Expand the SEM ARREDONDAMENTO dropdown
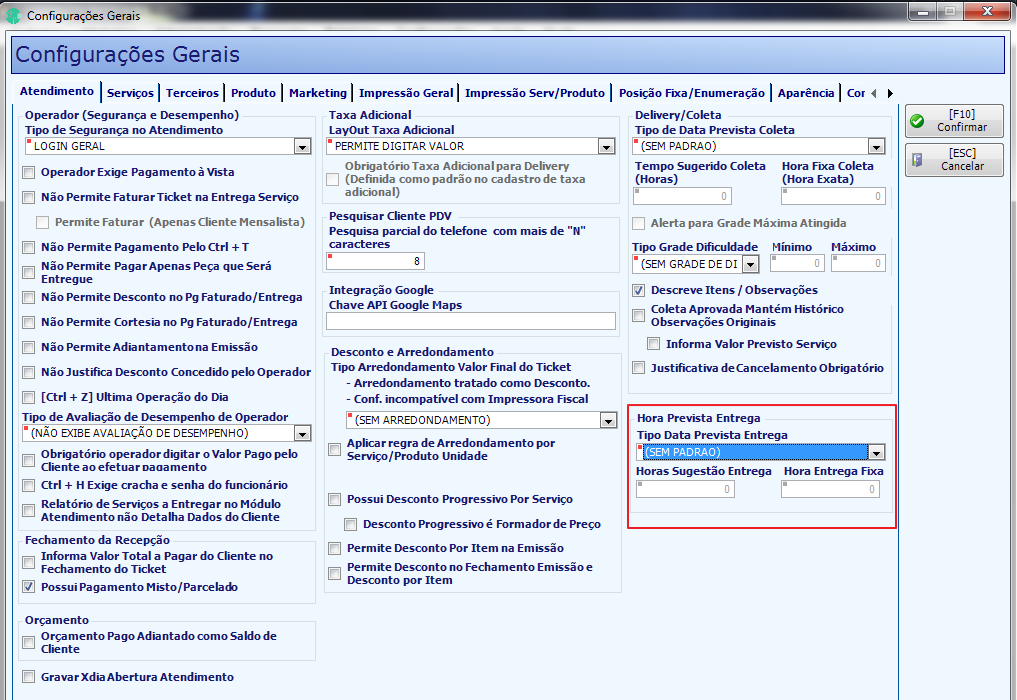 [x=608, y=420]
